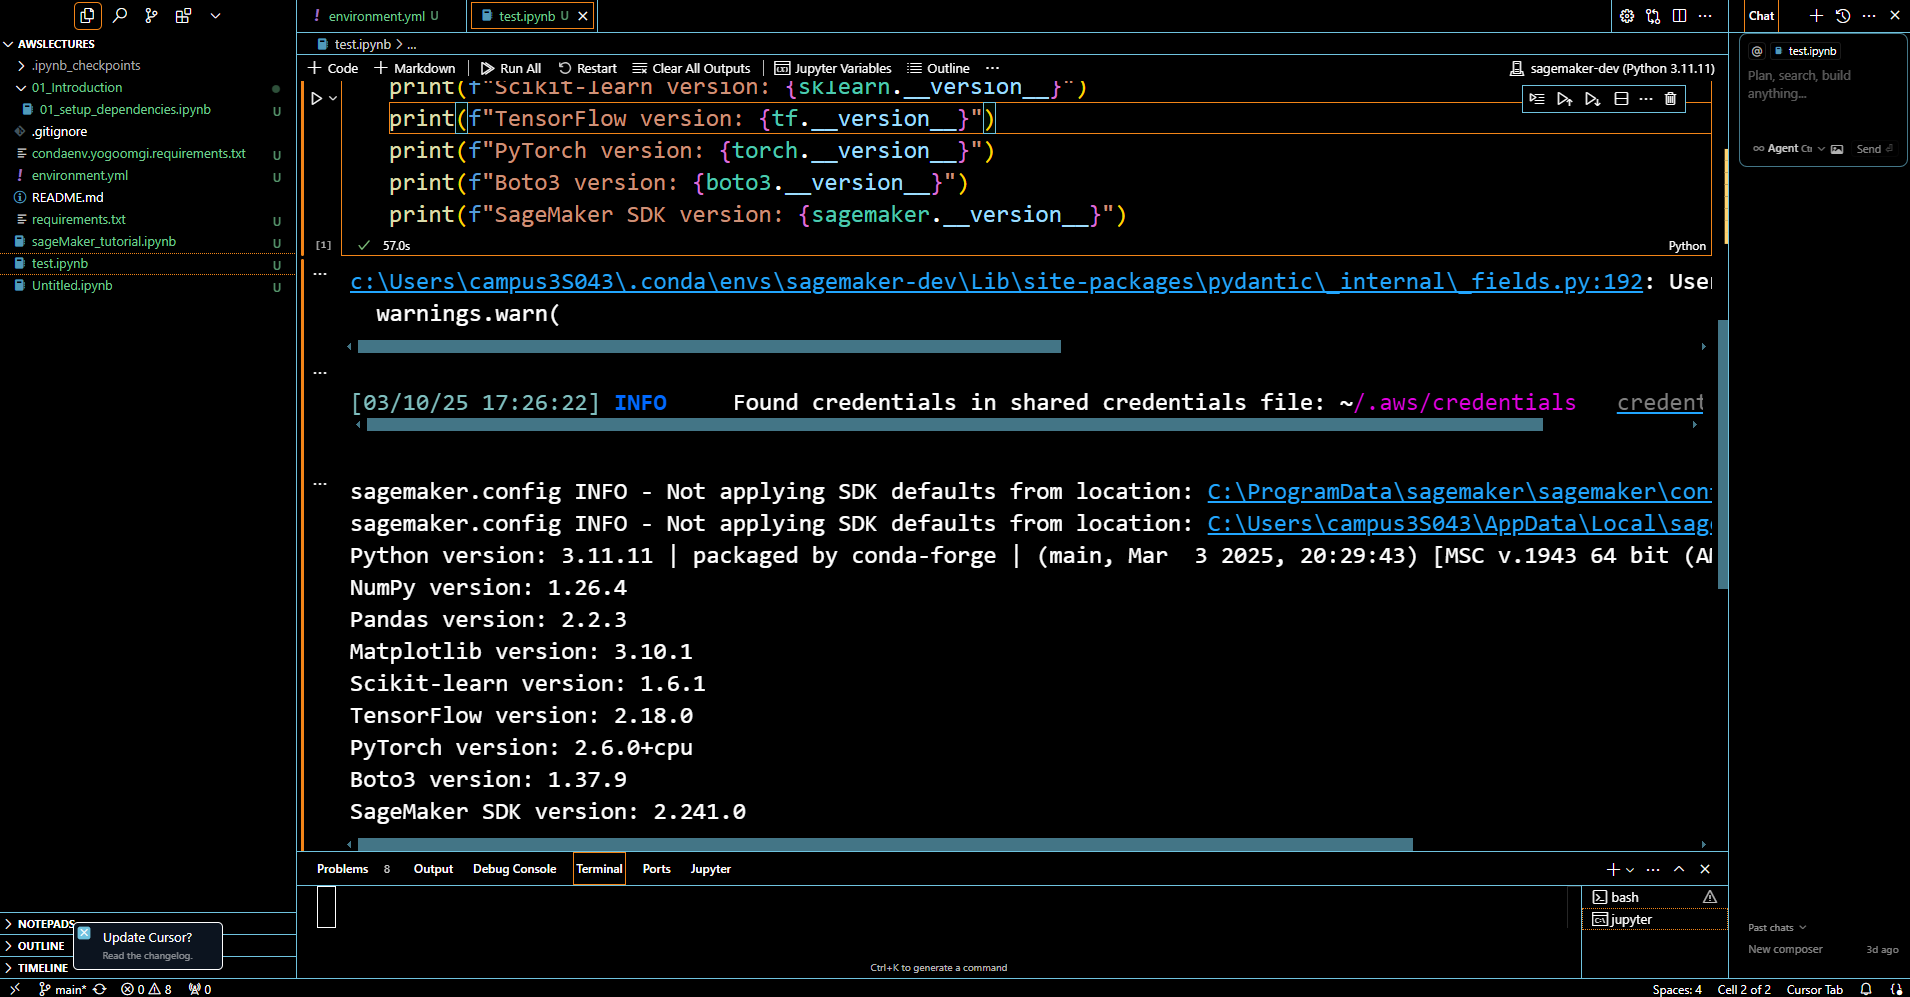
Task: Close the test.ipynb tab
Action: [x=583, y=16]
